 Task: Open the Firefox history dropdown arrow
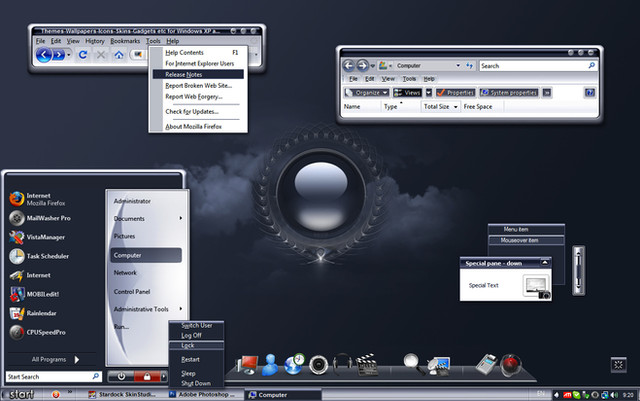69,55
